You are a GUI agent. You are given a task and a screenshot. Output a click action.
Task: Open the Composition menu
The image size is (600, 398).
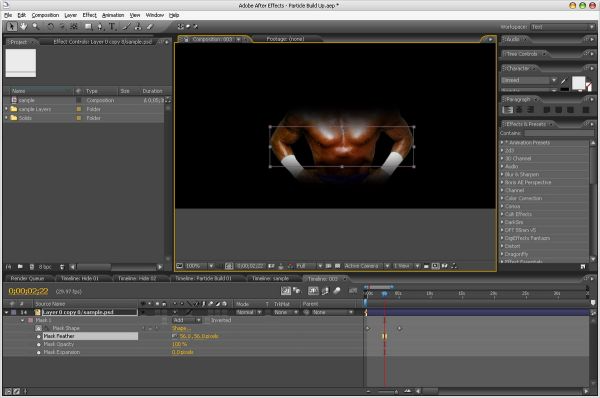tap(45, 15)
